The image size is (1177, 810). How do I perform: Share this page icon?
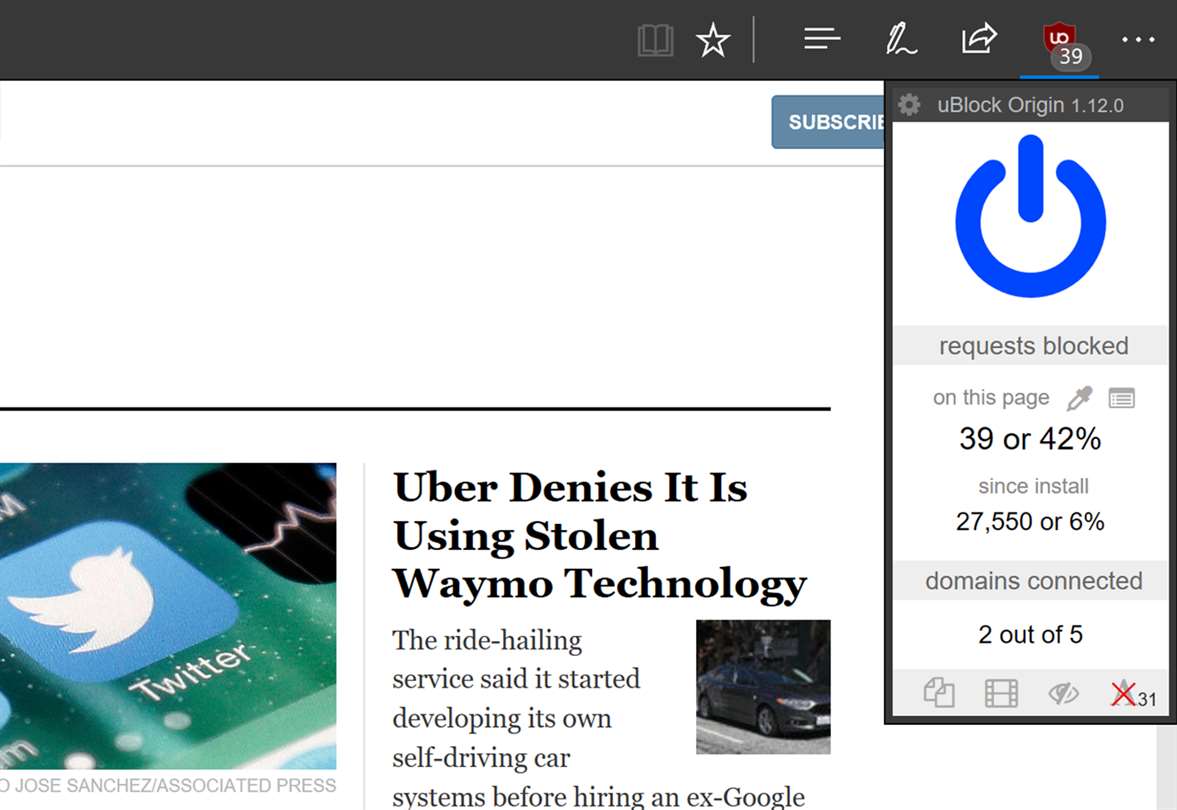click(979, 38)
